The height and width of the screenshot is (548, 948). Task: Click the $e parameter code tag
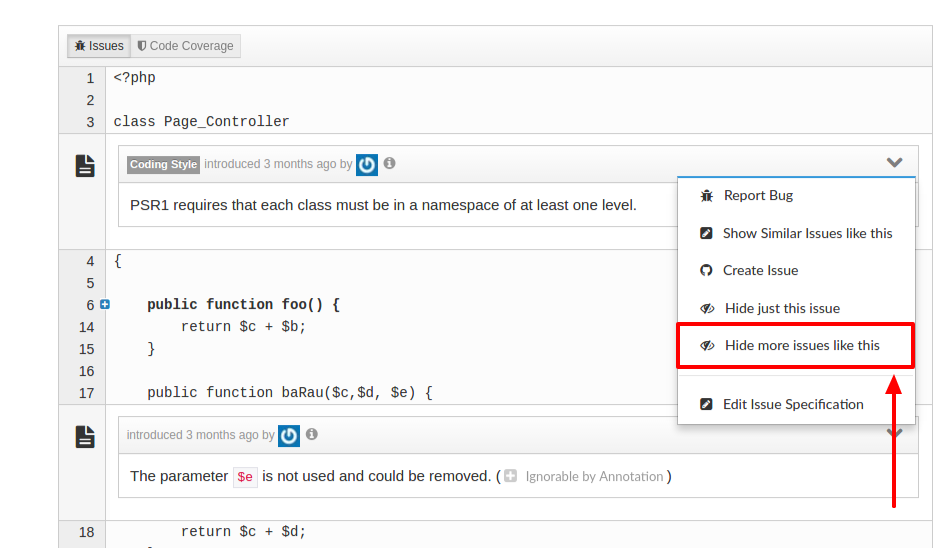(x=245, y=477)
